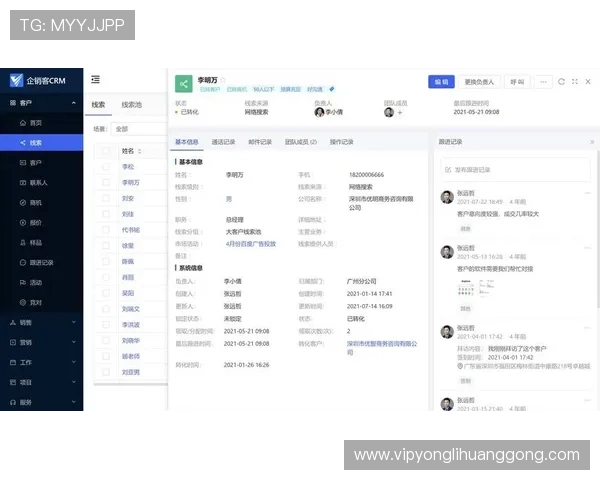Open the 4月份百度广告投放 campaign link
The height and width of the screenshot is (480, 600).
click(251, 244)
